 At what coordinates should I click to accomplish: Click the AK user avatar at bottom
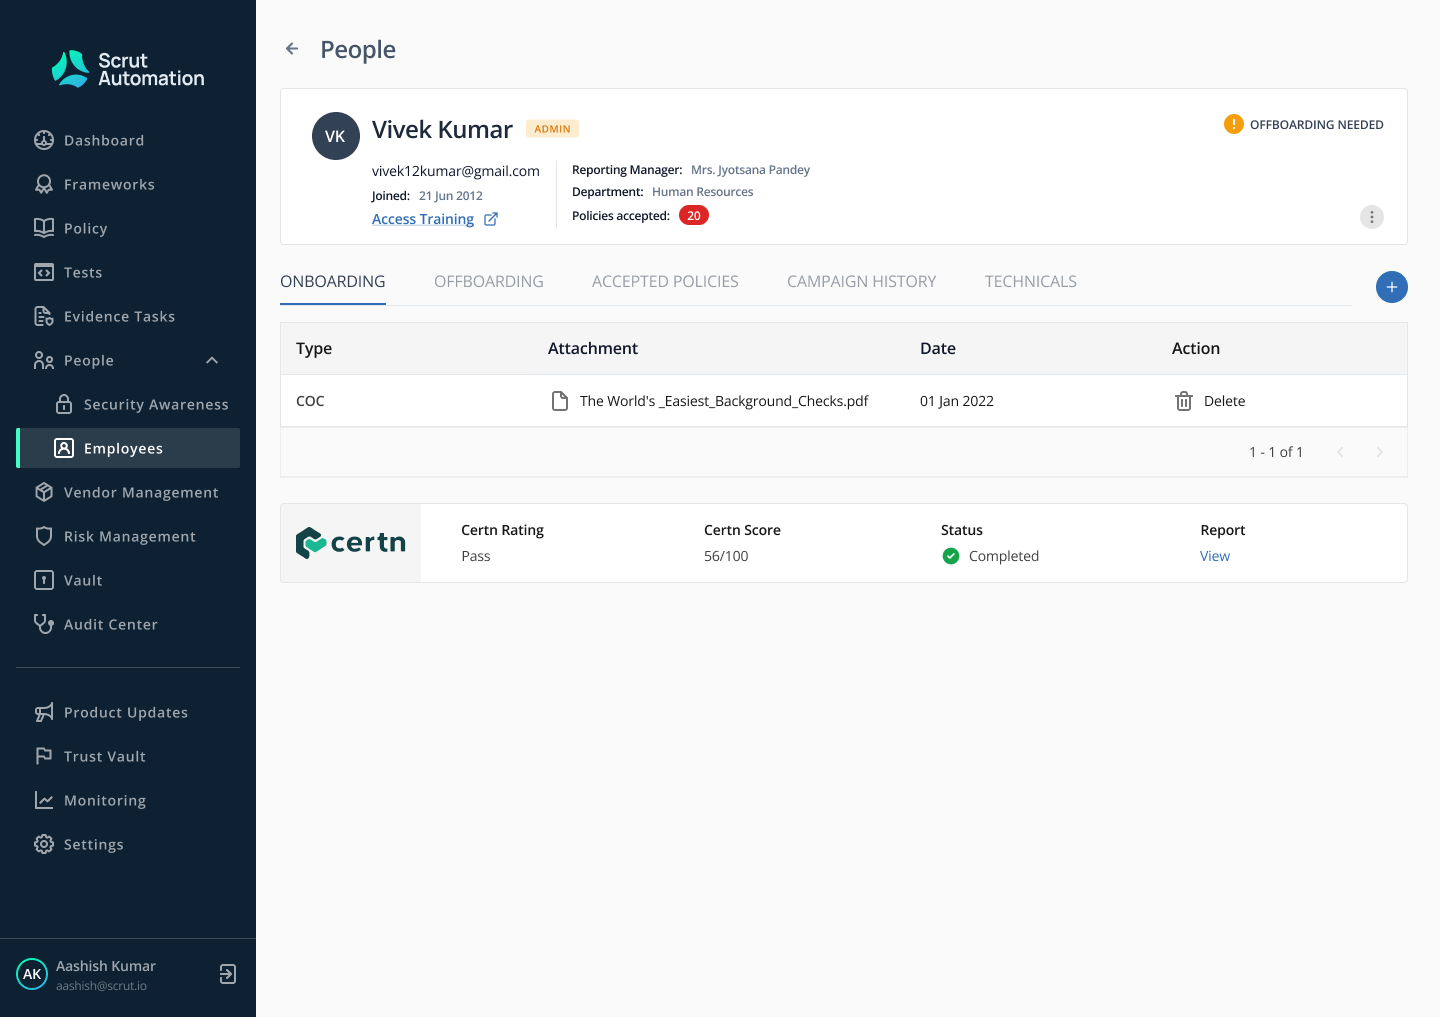[32, 974]
